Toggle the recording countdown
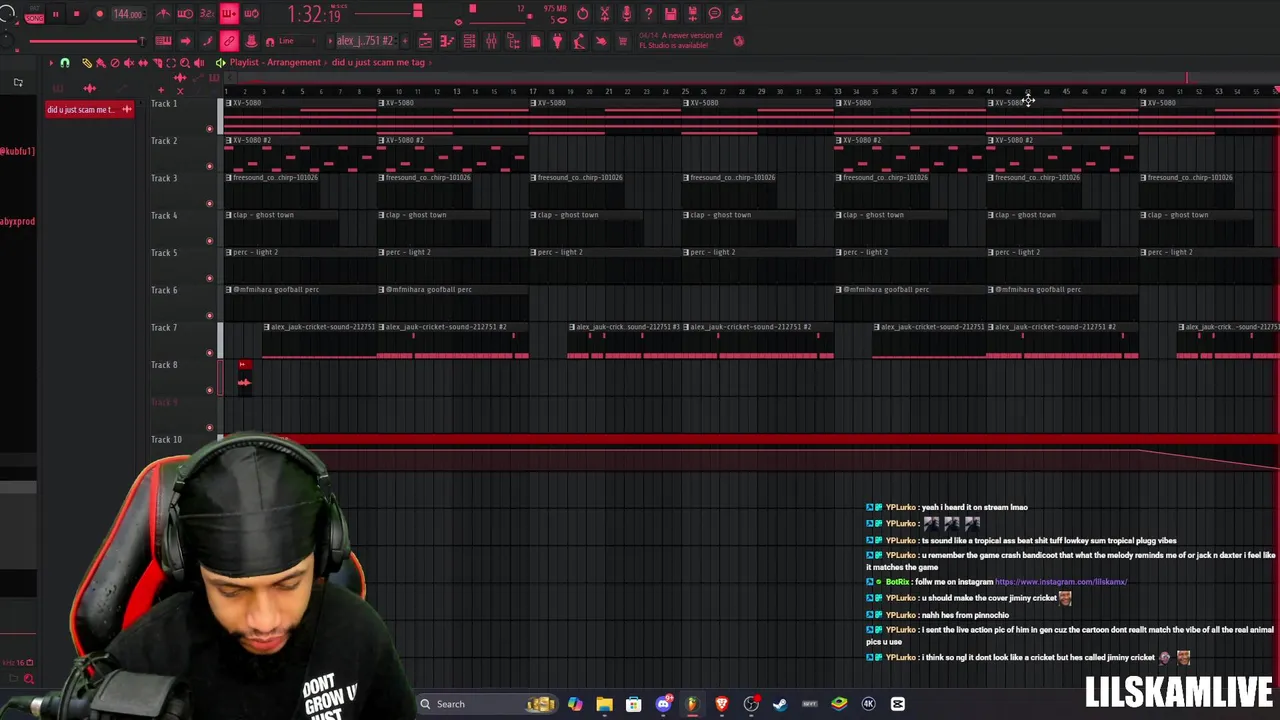 207,14
